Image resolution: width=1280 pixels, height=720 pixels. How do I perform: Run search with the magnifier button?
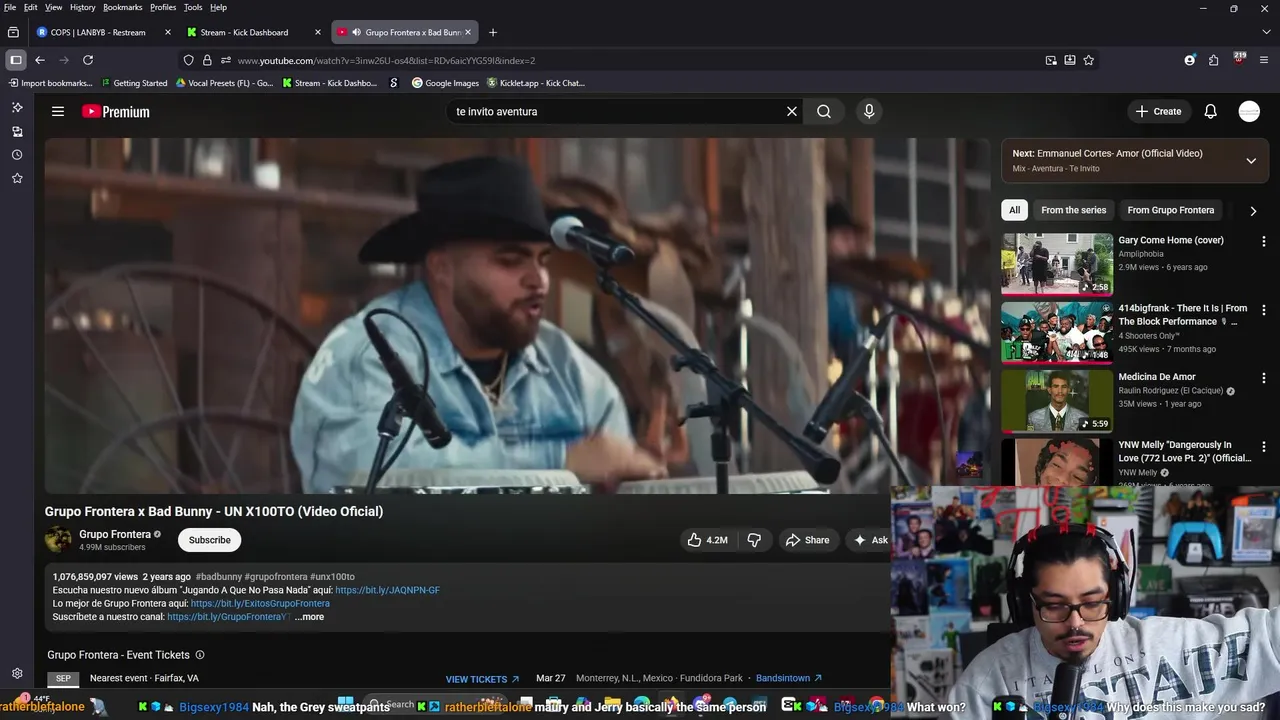(x=824, y=111)
